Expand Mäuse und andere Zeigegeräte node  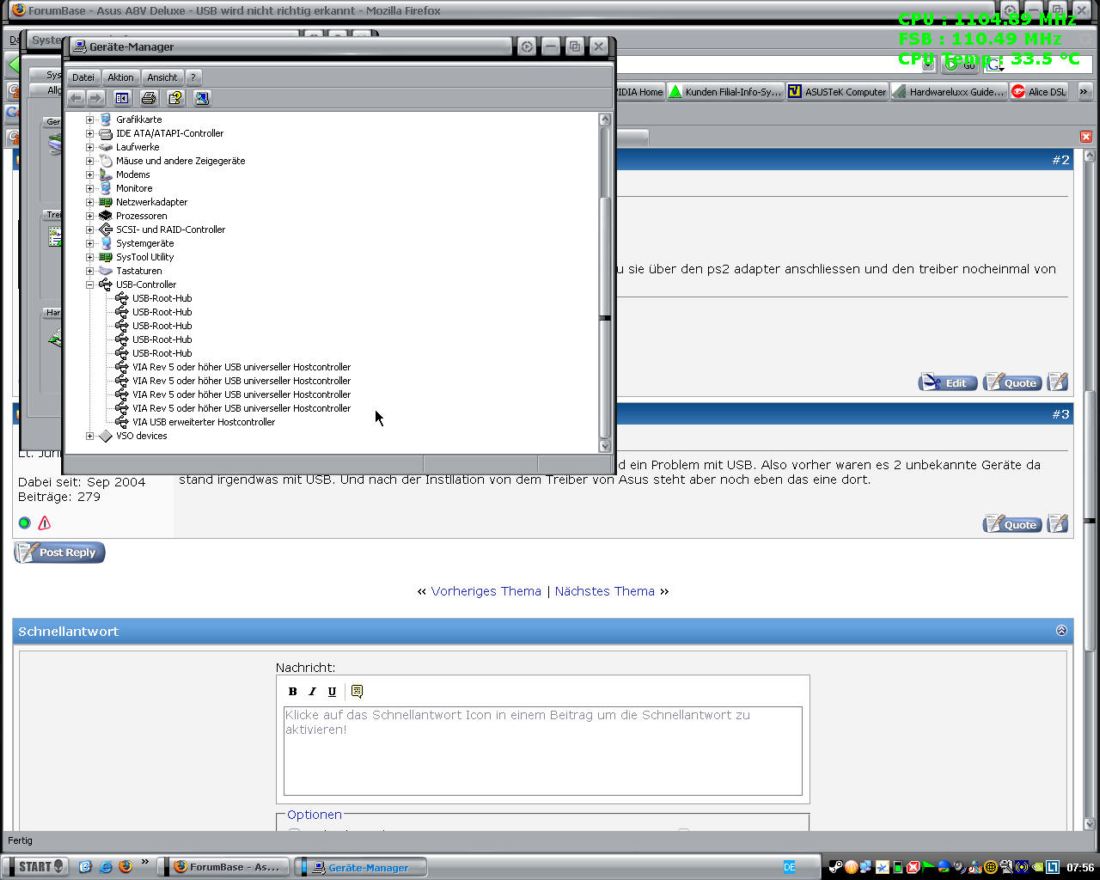(90, 161)
